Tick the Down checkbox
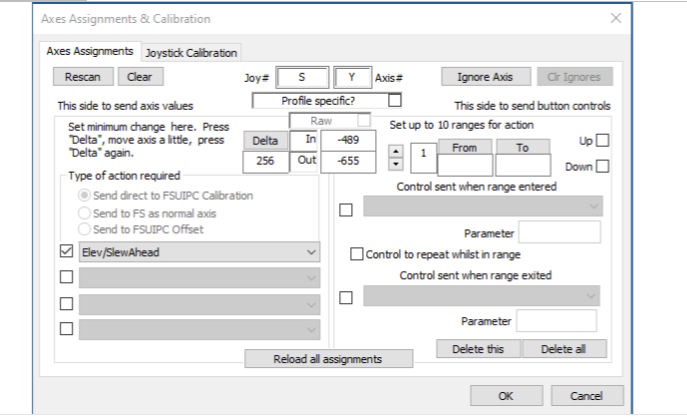 tap(602, 167)
